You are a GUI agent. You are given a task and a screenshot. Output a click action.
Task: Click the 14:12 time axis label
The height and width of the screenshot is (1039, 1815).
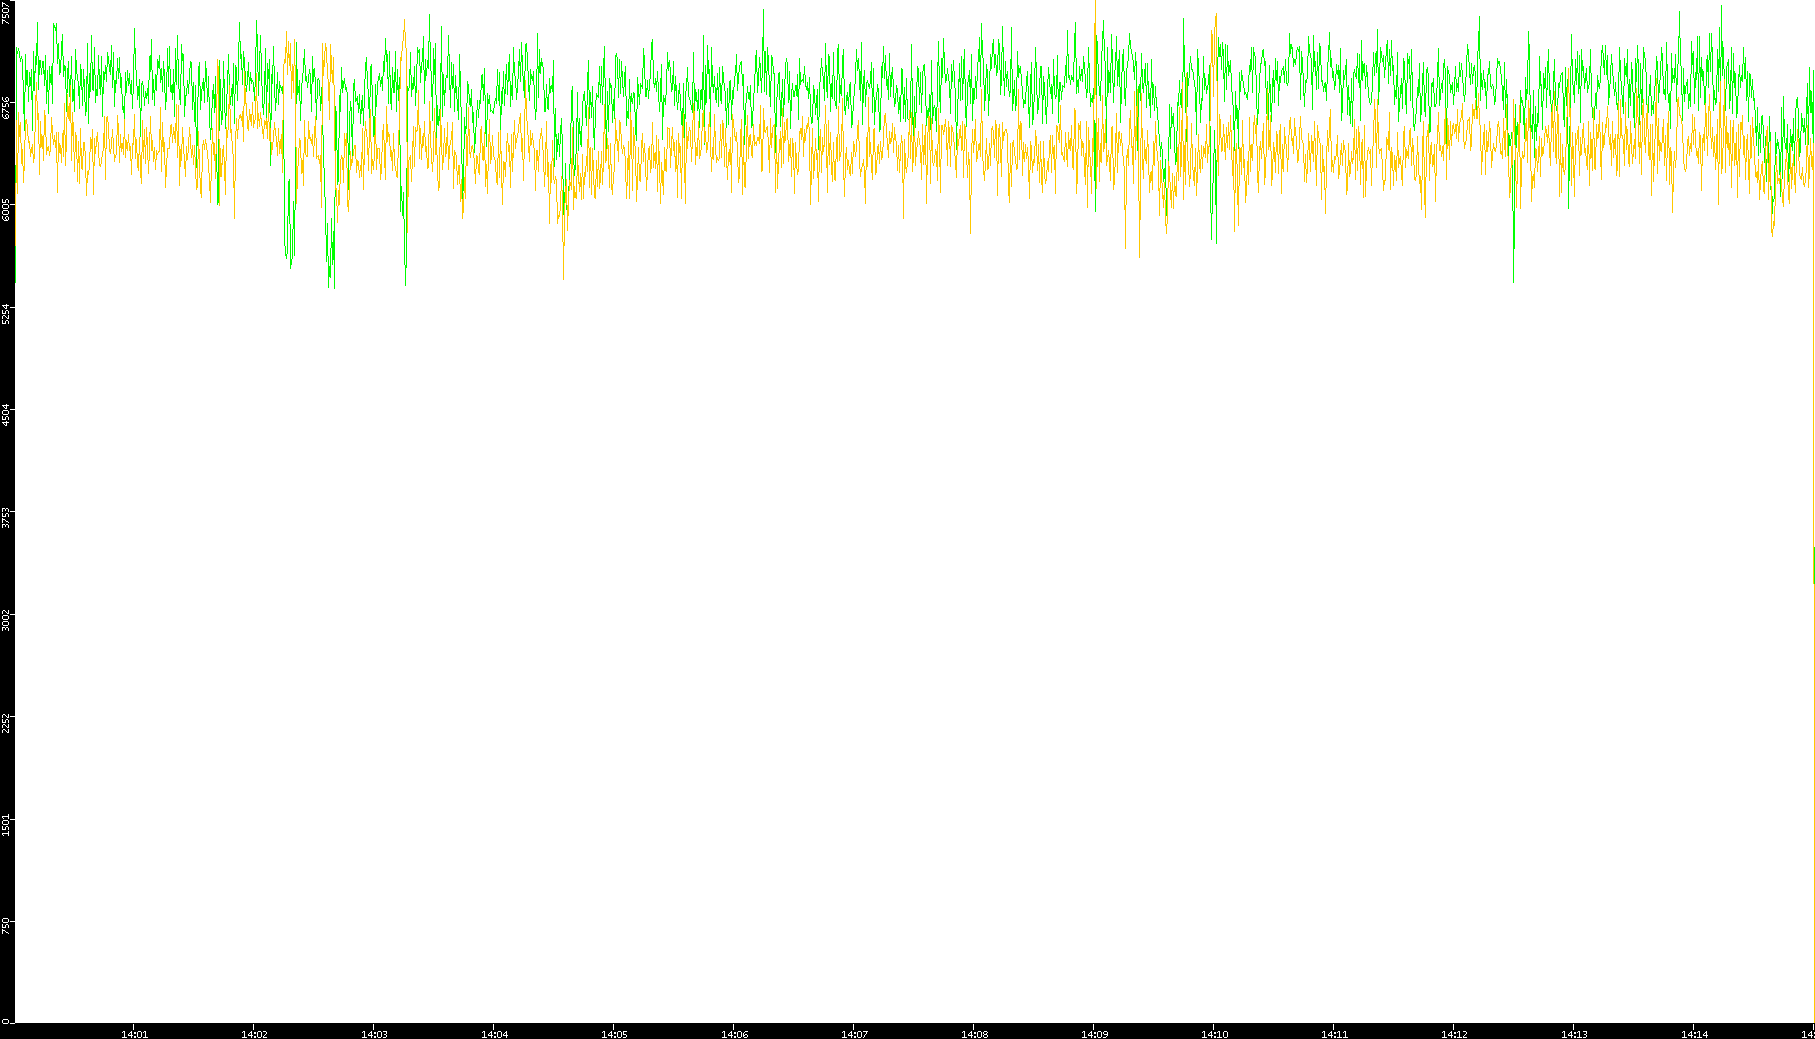click(x=1454, y=1034)
